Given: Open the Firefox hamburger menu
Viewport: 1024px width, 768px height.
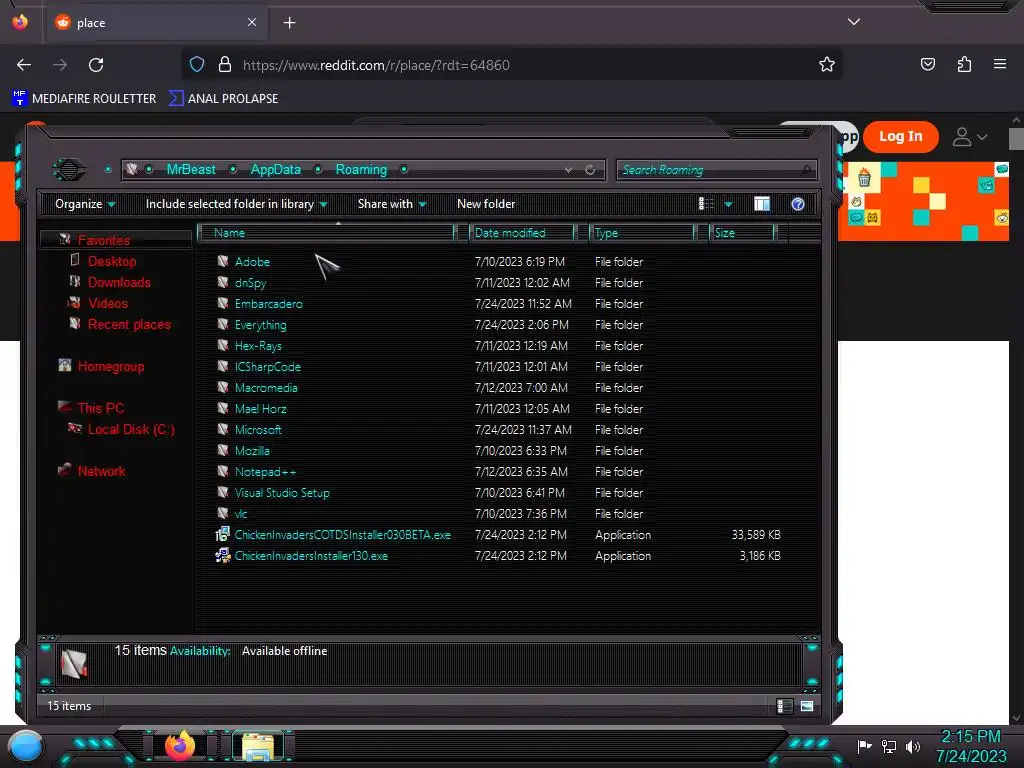Looking at the screenshot, I should tap(1000, 64).
